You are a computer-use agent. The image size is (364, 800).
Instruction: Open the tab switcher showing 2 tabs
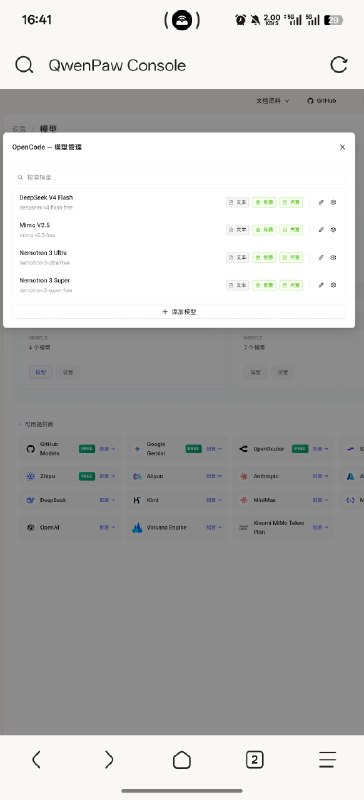(x=254, y=760)
